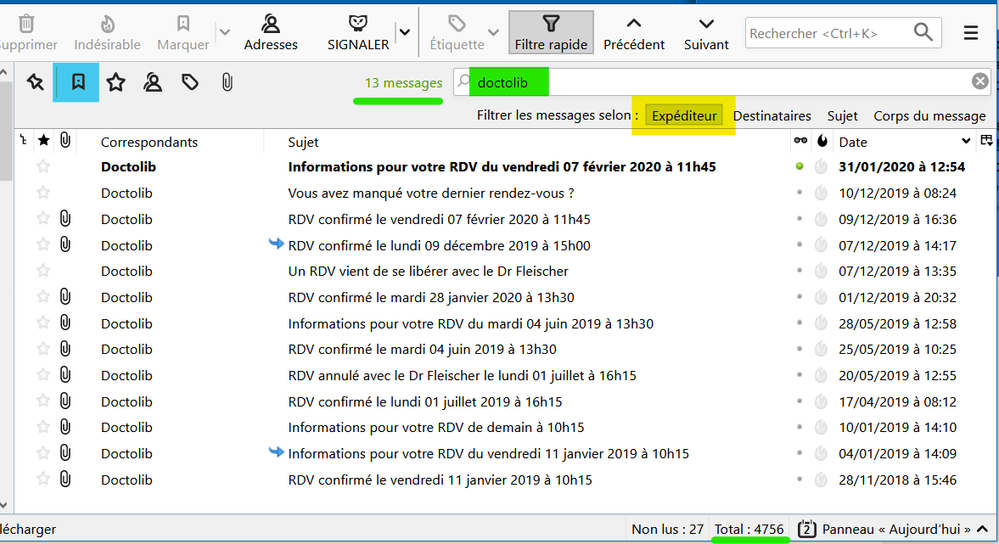Click the Non lus : 27 status
This screenshot has height=544, width=999.
click(x=667, y=529)
